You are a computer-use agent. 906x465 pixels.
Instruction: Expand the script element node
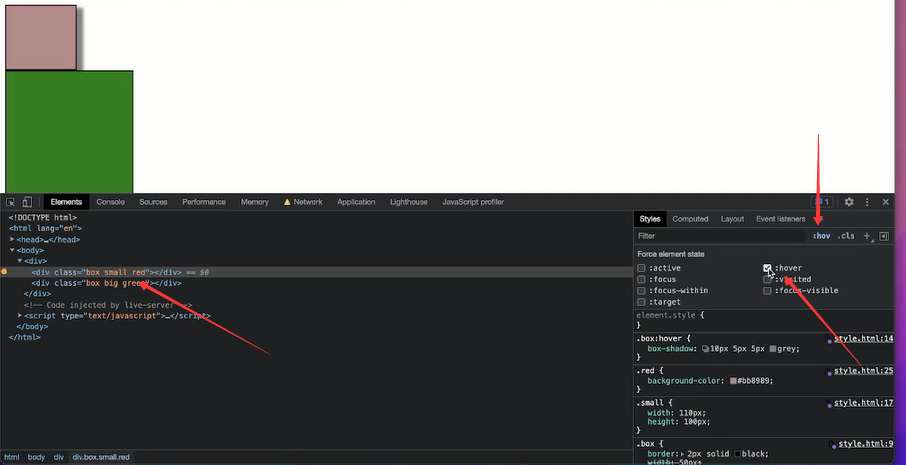20,316
